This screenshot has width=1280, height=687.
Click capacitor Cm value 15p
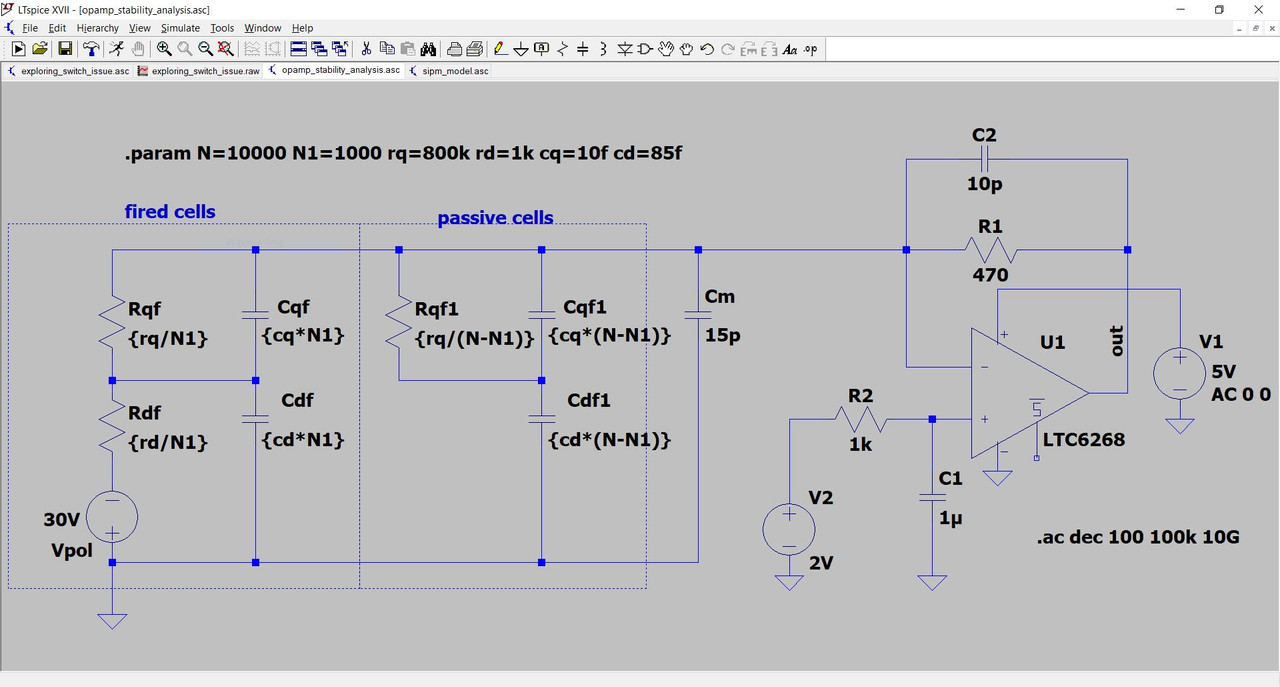[723, 335]
